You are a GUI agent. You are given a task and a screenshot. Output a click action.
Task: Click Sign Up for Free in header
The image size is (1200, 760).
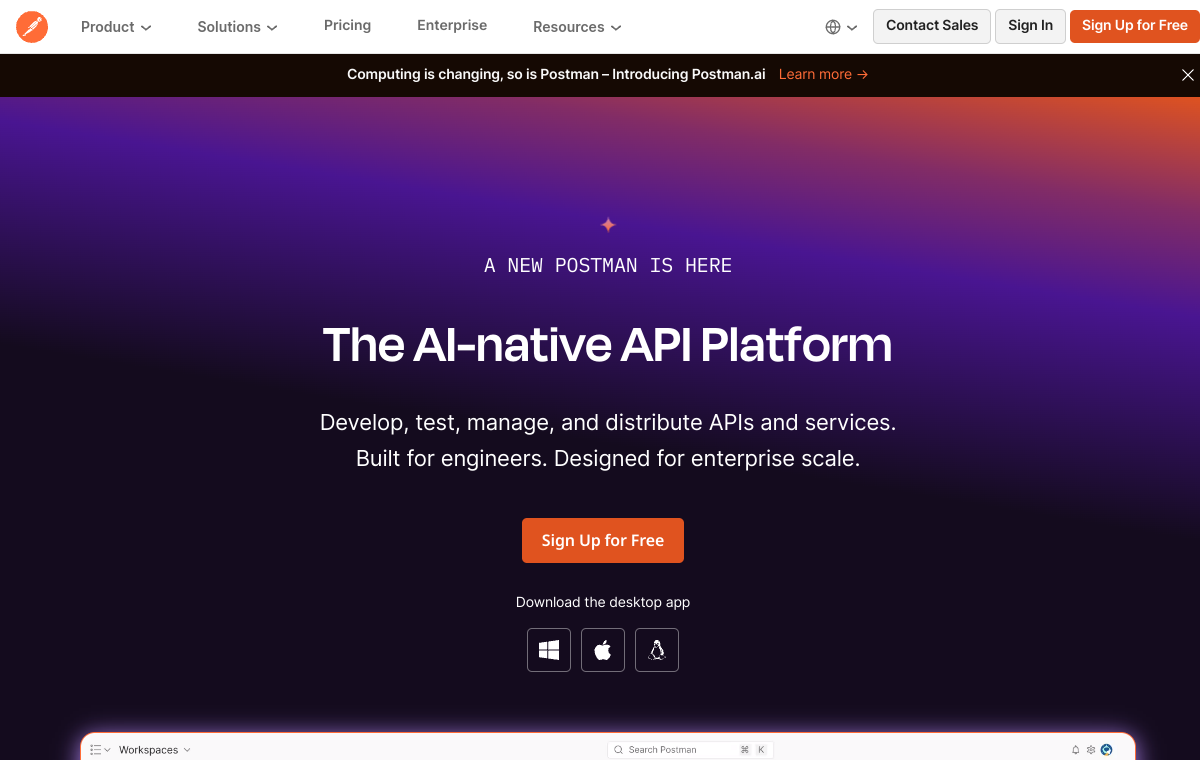point(1135,26)
